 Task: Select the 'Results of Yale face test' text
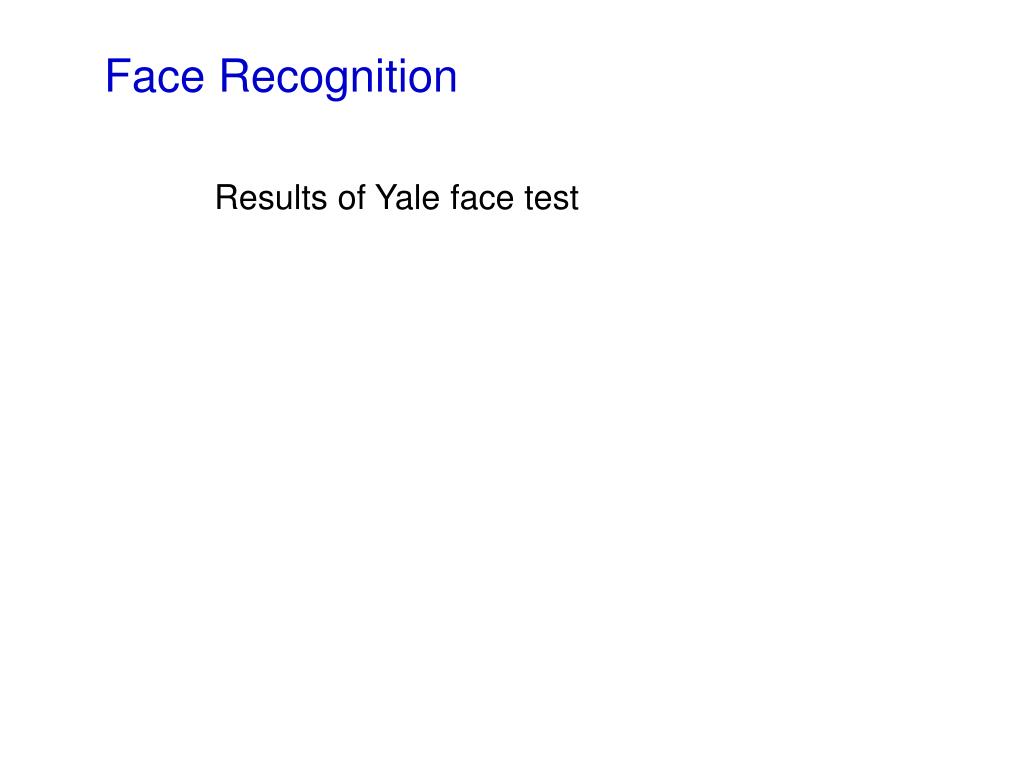pos(397,198)
